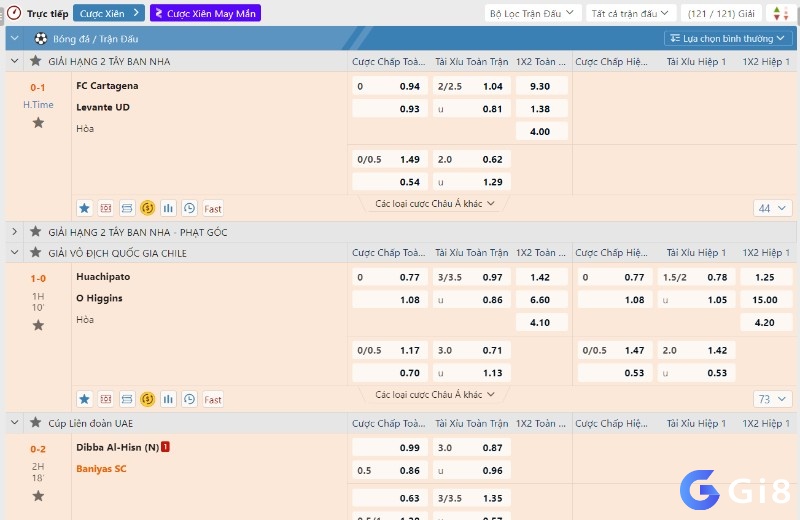This screenshot has height=520, width=800.
Task: Open the 44 more markets dropdown
Action: click(772, 208)
